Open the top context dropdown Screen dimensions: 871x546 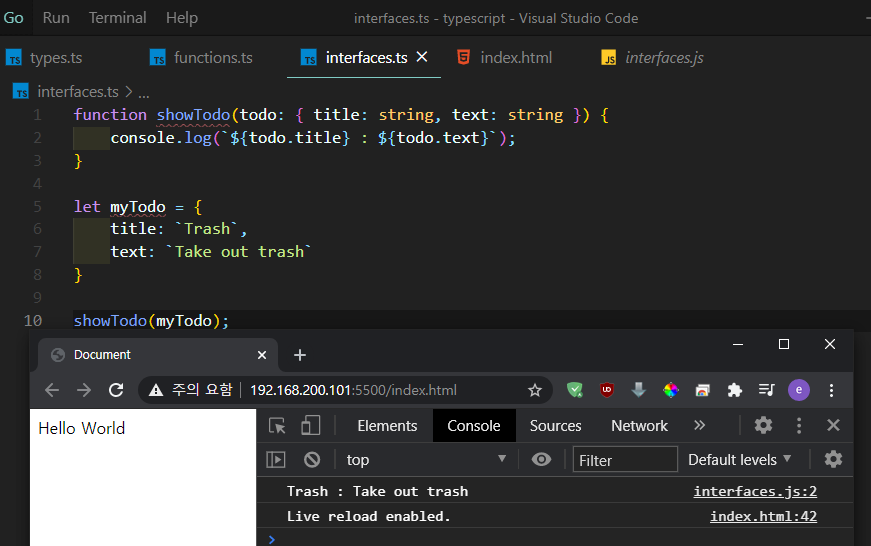tap(426, 459)
